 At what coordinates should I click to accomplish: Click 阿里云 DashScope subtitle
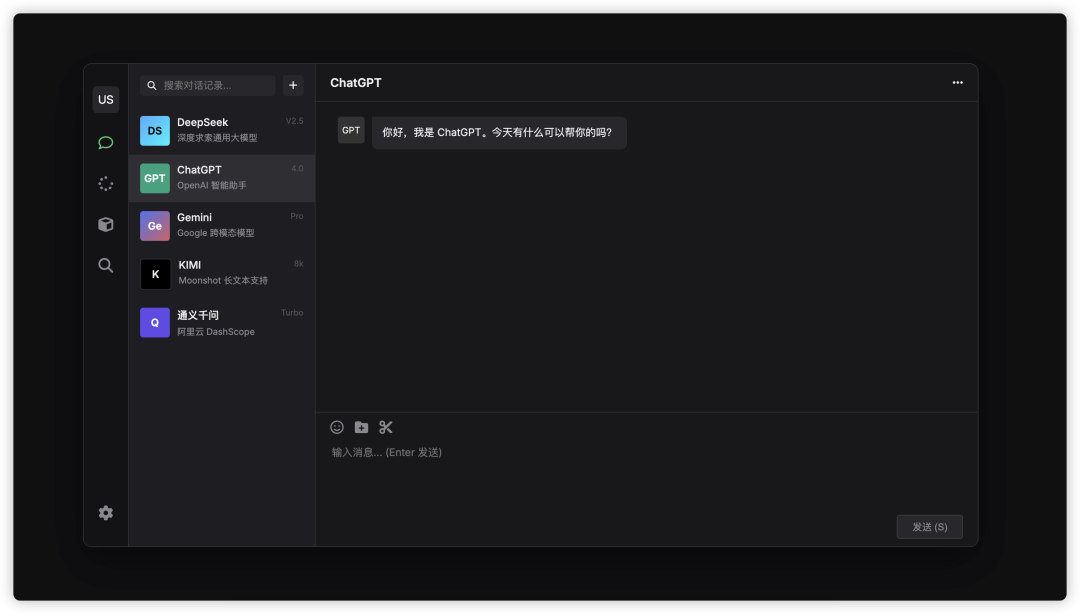pos(216,332)
